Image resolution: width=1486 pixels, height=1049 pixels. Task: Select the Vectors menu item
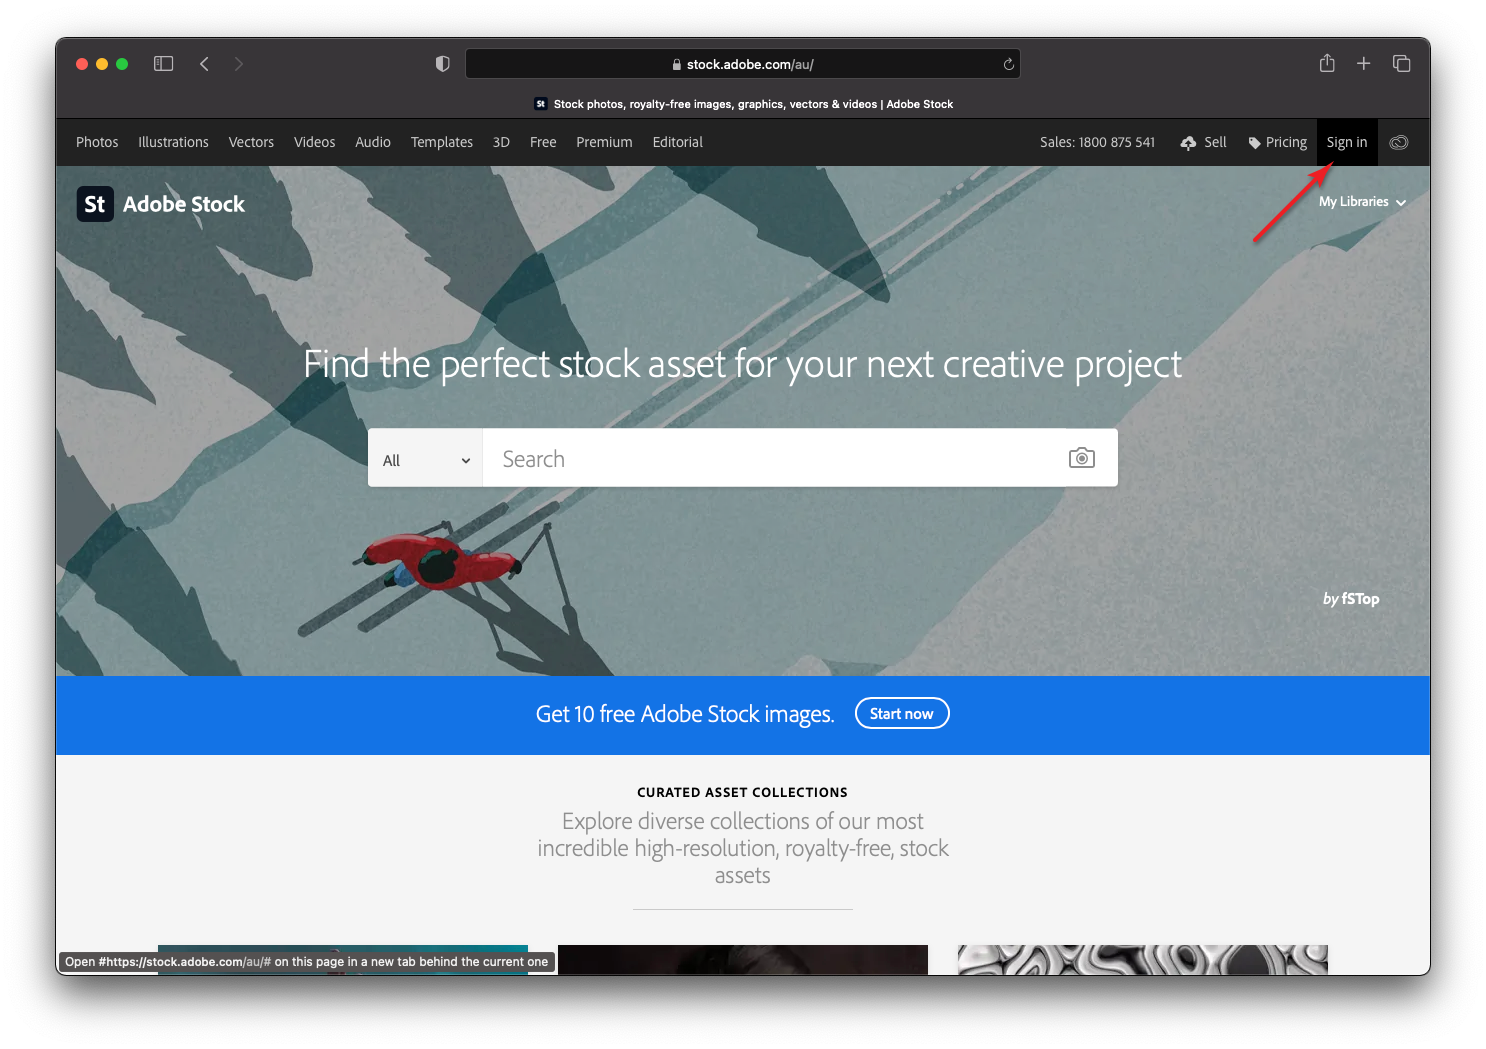(251, 142)
